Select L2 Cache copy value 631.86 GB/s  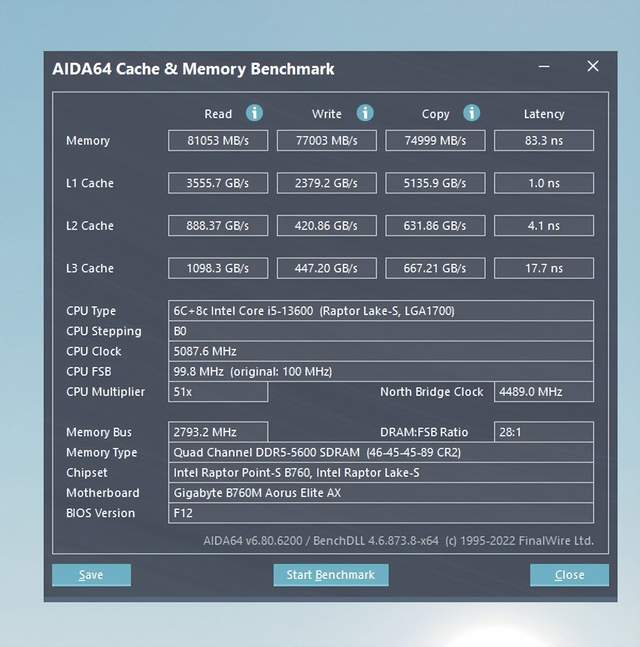pyautogui.click(x=435, y=226)
